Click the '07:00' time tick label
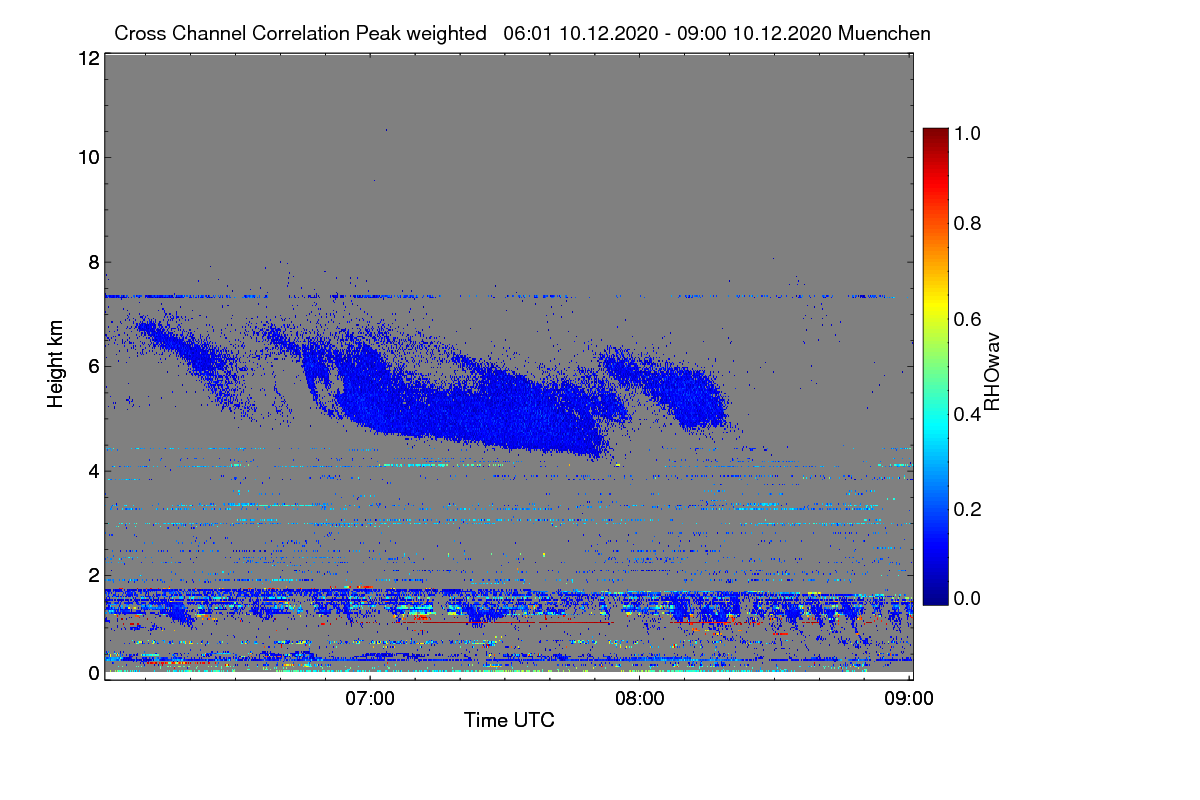 coord(370,698)
